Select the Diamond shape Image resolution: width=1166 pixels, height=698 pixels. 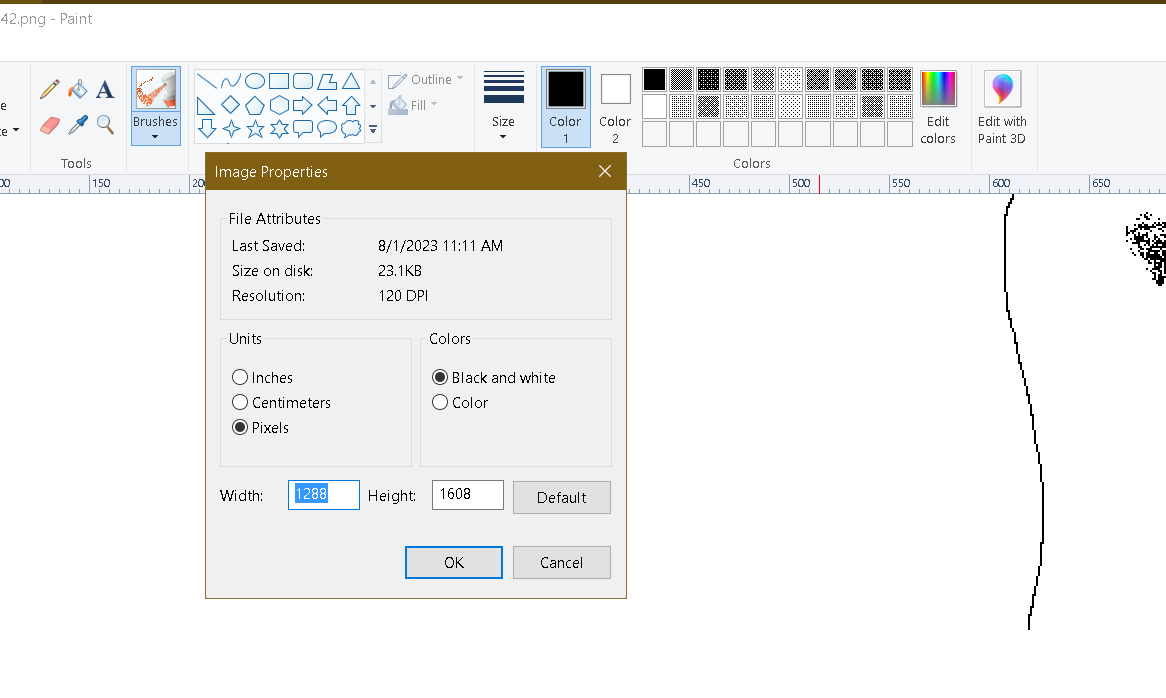coord(231,105)
